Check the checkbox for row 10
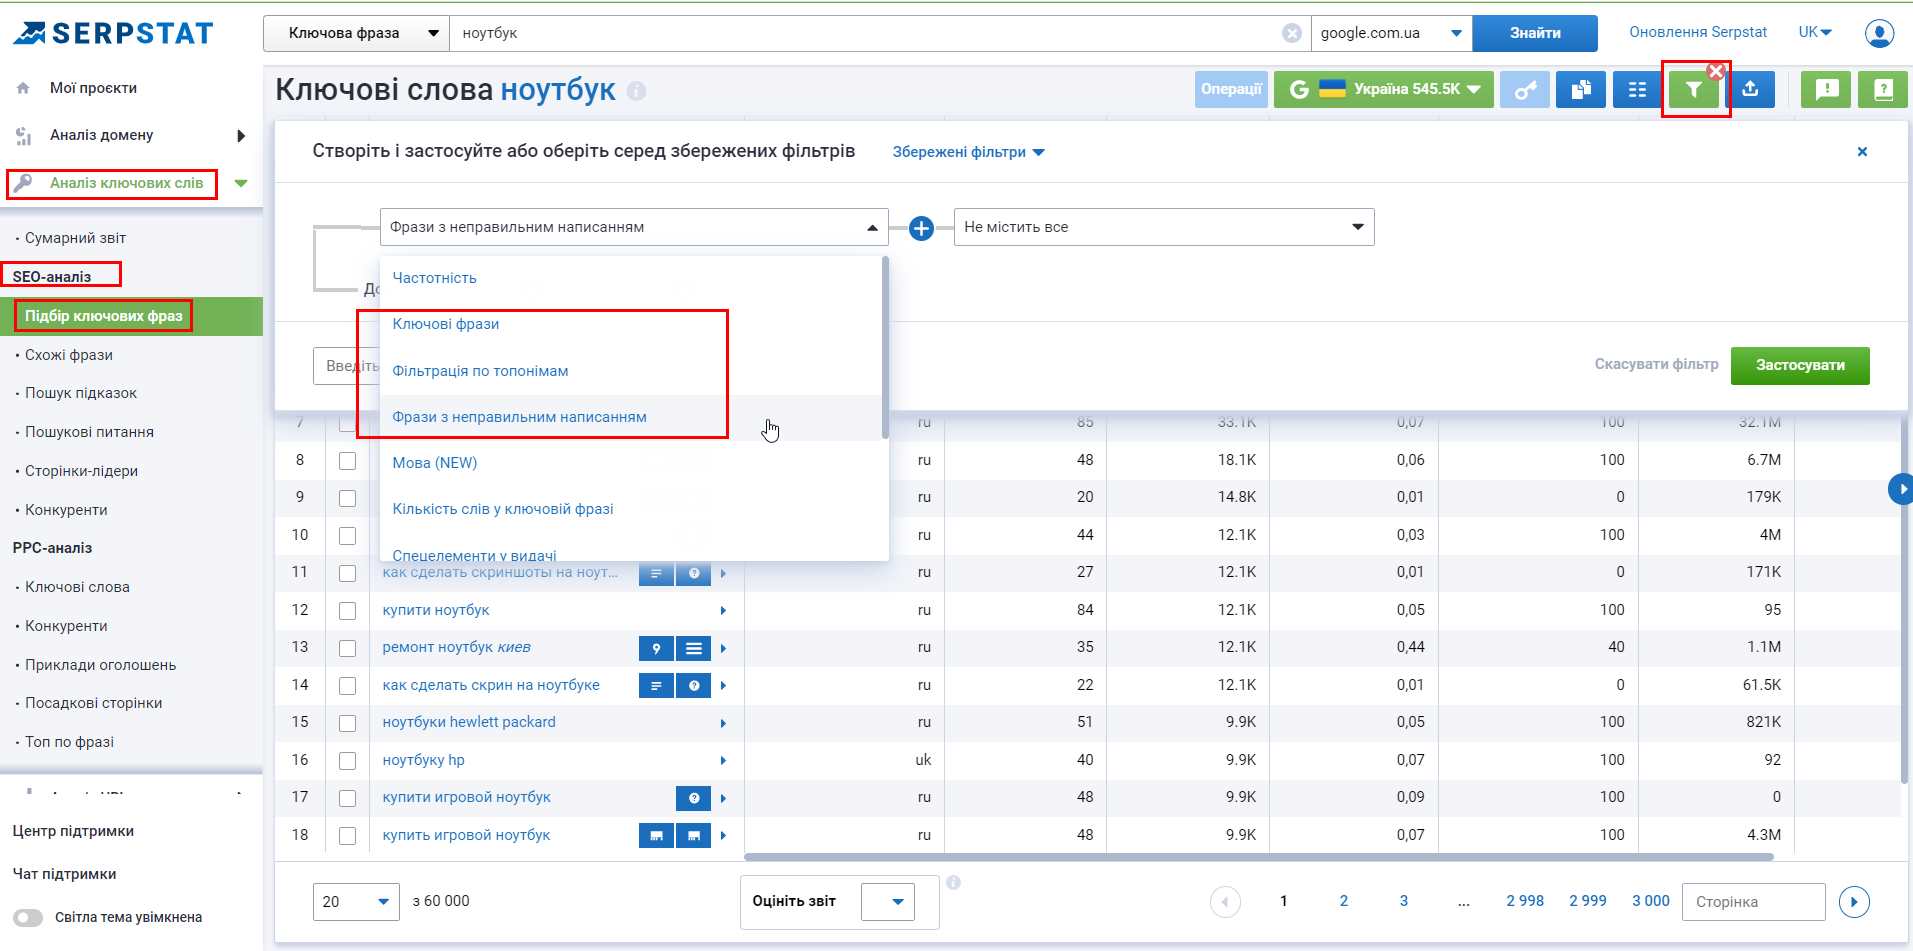This screenshot has height=951, width=1913. [x=347, y=536]
